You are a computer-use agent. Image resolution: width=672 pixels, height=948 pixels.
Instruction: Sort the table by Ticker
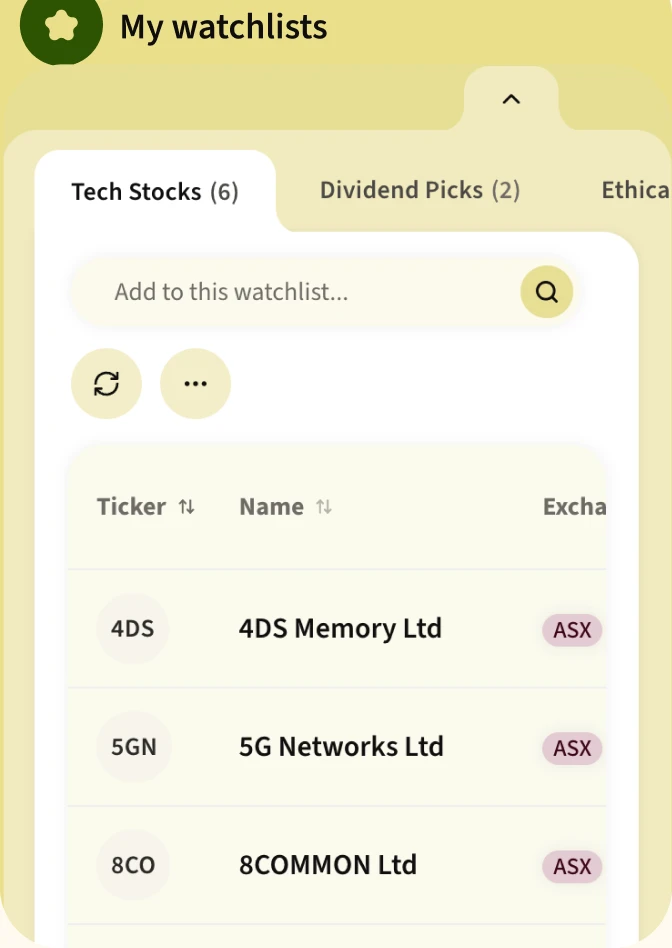pos(146,507)
